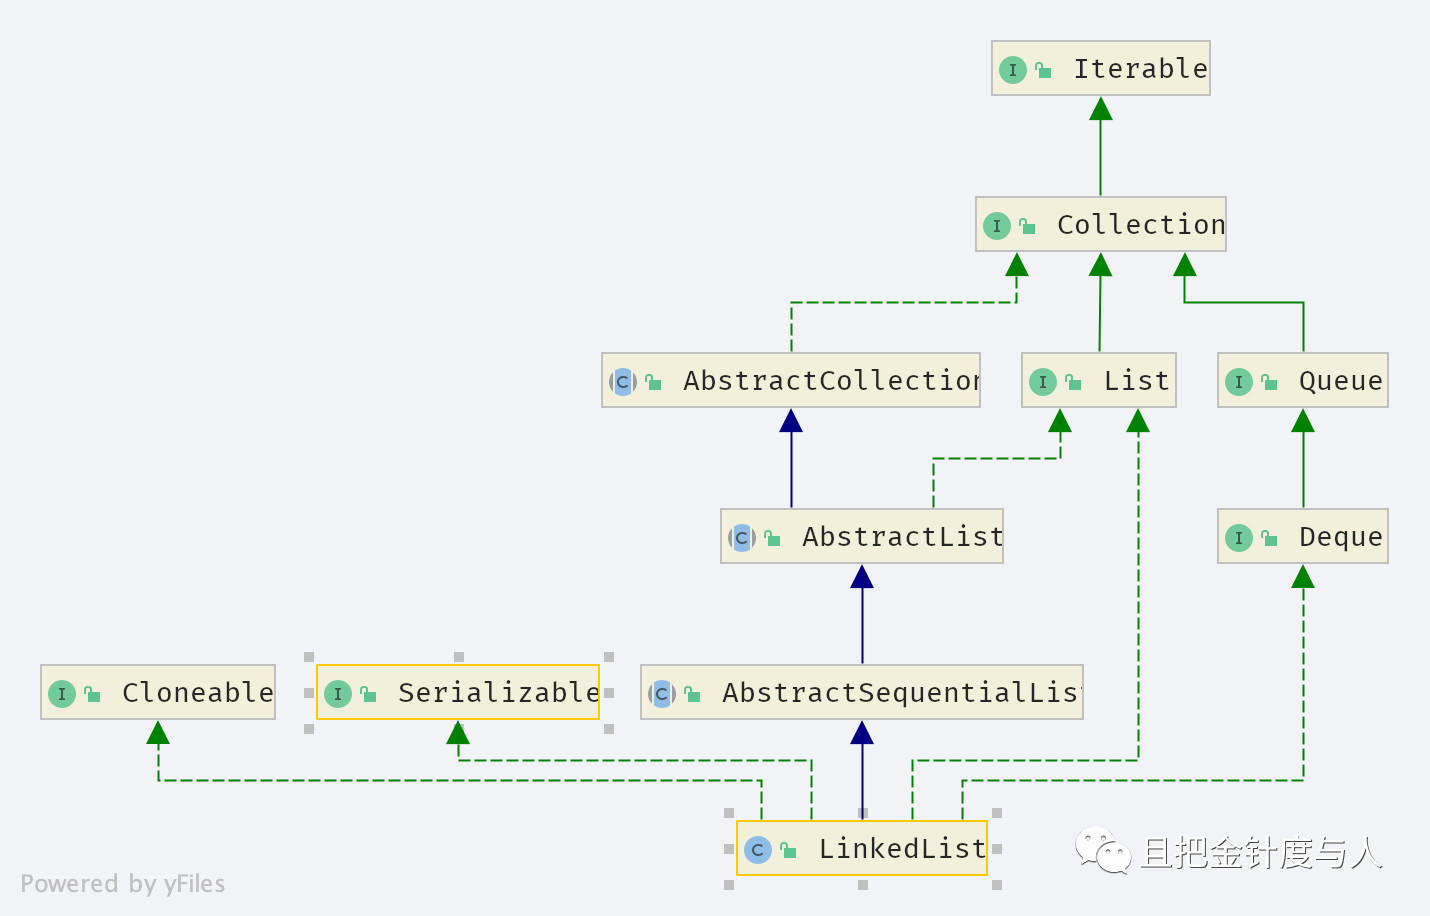This screenshot has width=1430, height=916.
Task: Click the lock icon on Deque node
Action: tap(1269, 538)
